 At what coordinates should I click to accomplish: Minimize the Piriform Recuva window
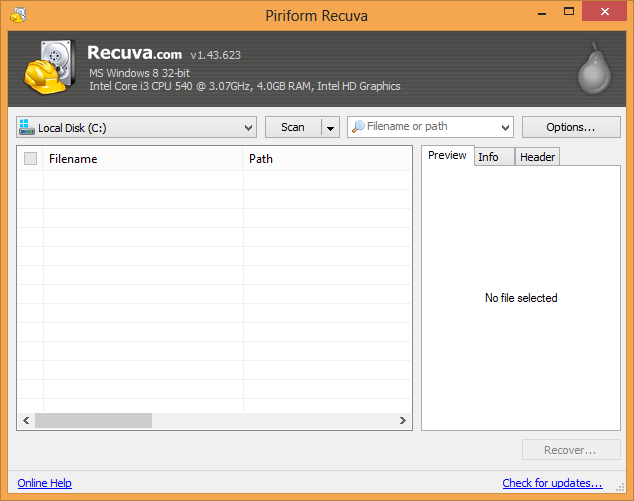[x=542, y=13]
